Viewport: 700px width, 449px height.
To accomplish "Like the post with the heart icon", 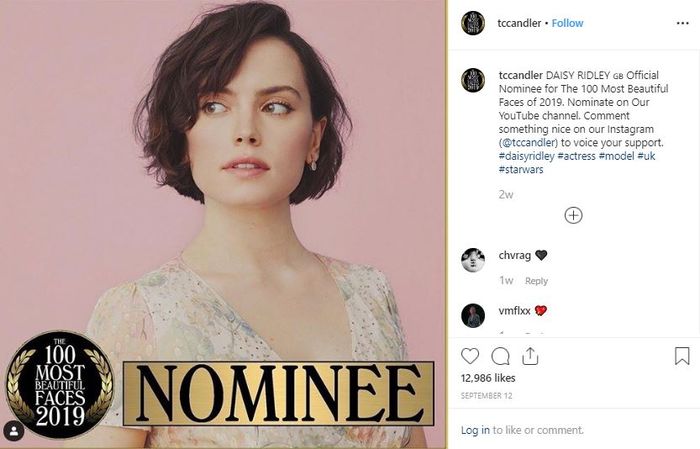I will (x=470, y=356).
